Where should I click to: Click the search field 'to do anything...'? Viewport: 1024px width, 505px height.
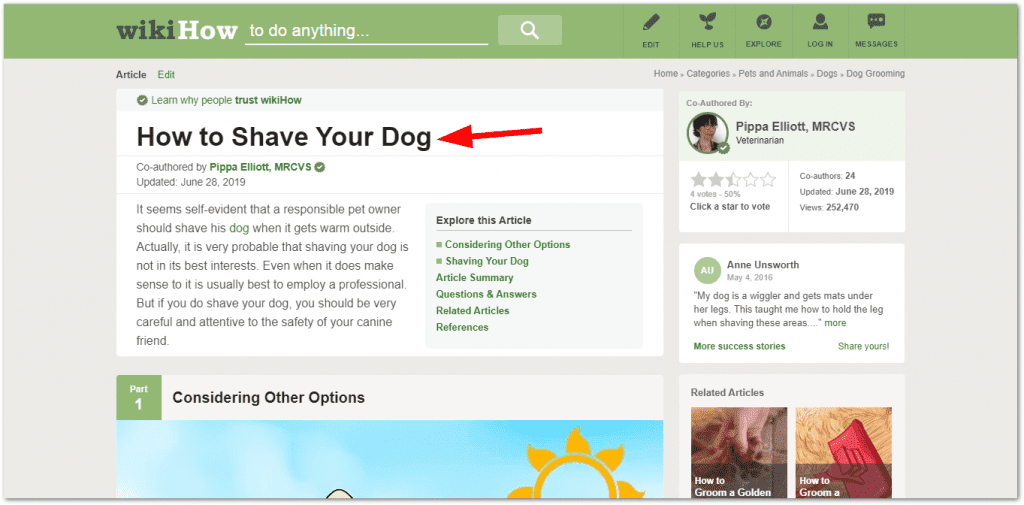point(366,31)
